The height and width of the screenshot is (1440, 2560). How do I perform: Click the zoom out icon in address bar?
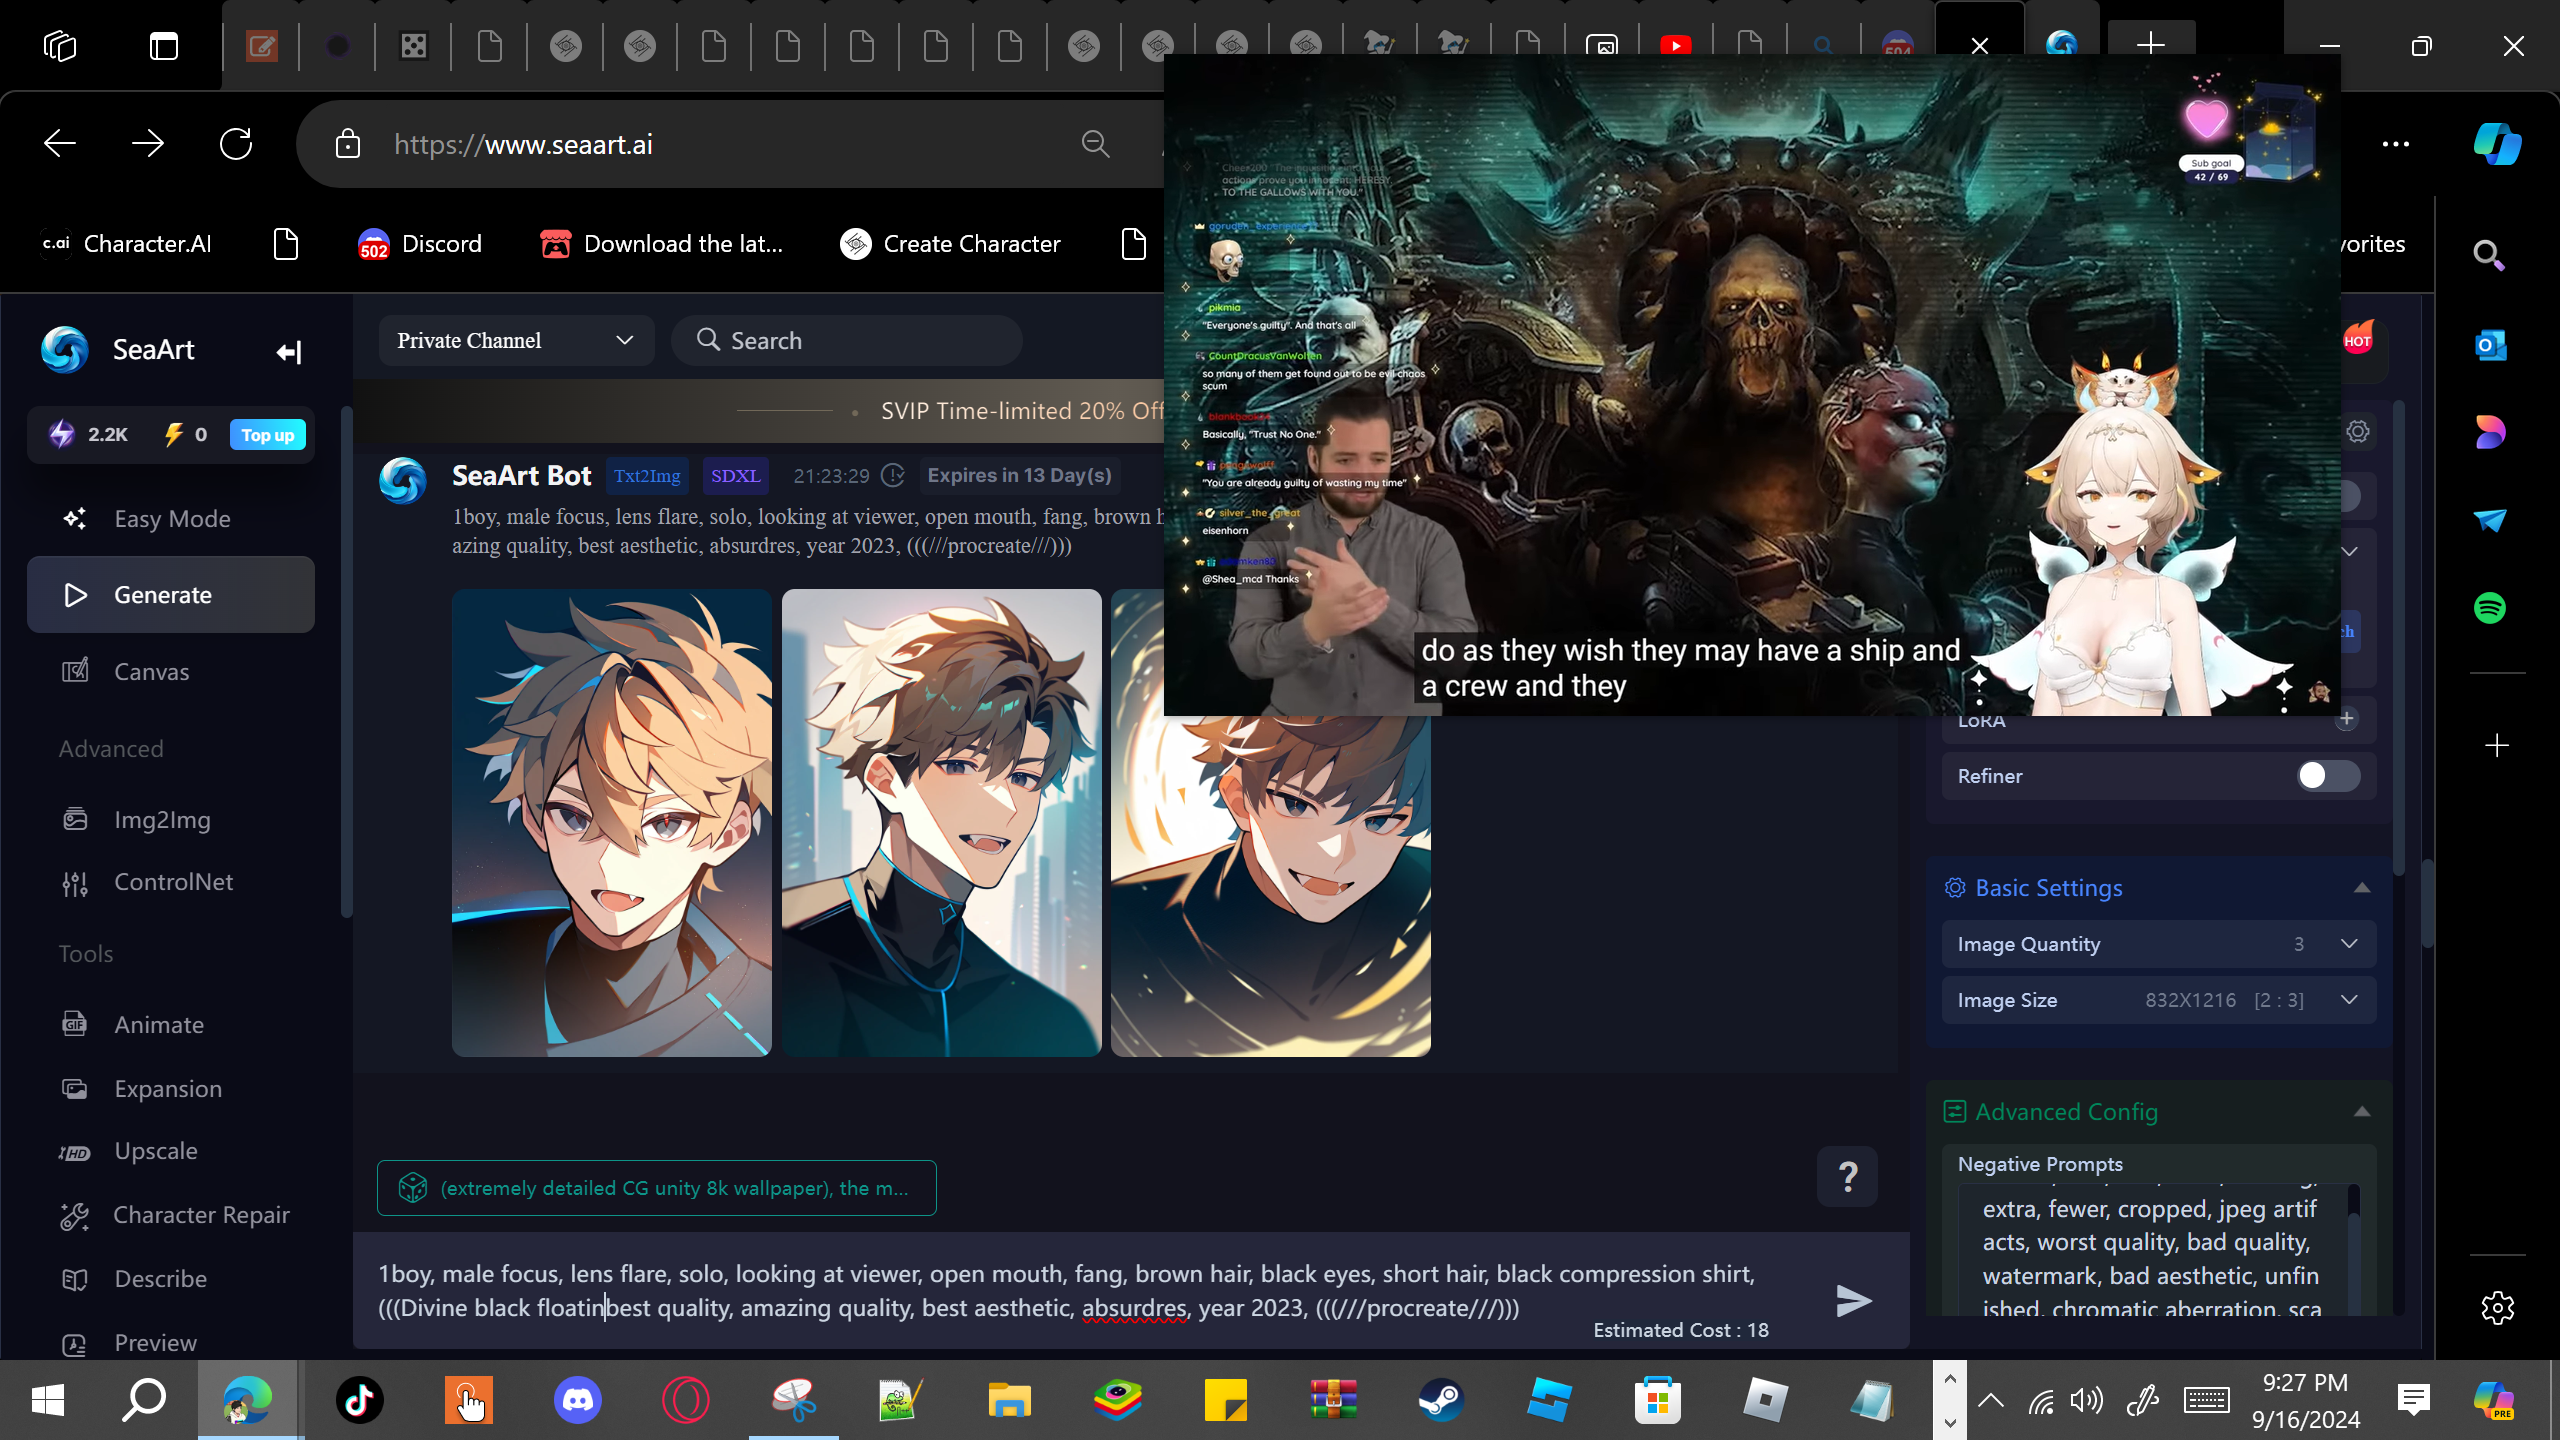pos(1096,144)
